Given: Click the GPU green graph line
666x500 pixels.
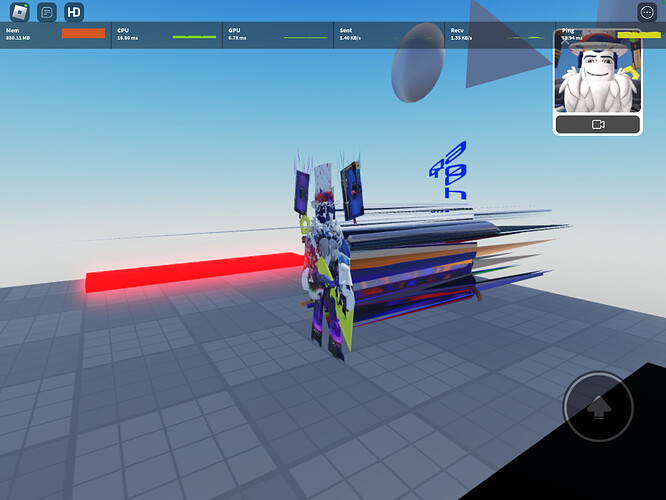Looking at the screenshot, I should pos(306,38).
